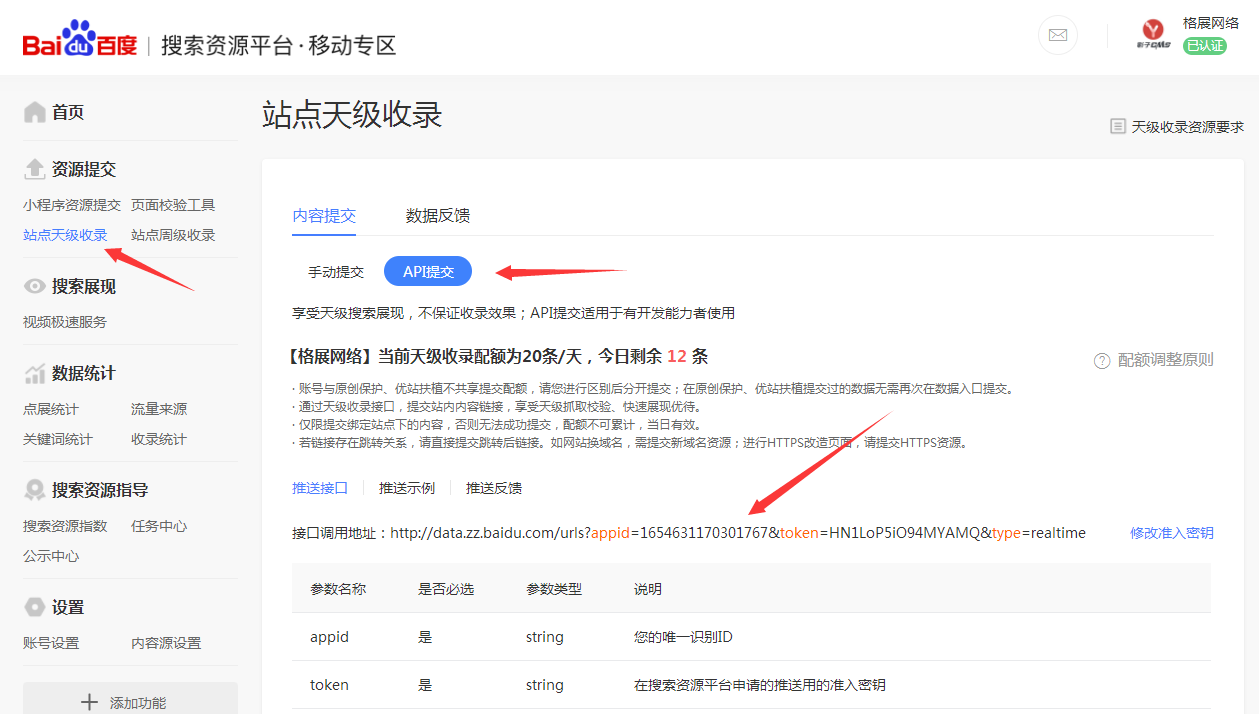Viewport: 1259px width, 714px height.
Task: Open 站点周级收录 in sidebar
Action: pyautogui.click(x=172, y=235)
